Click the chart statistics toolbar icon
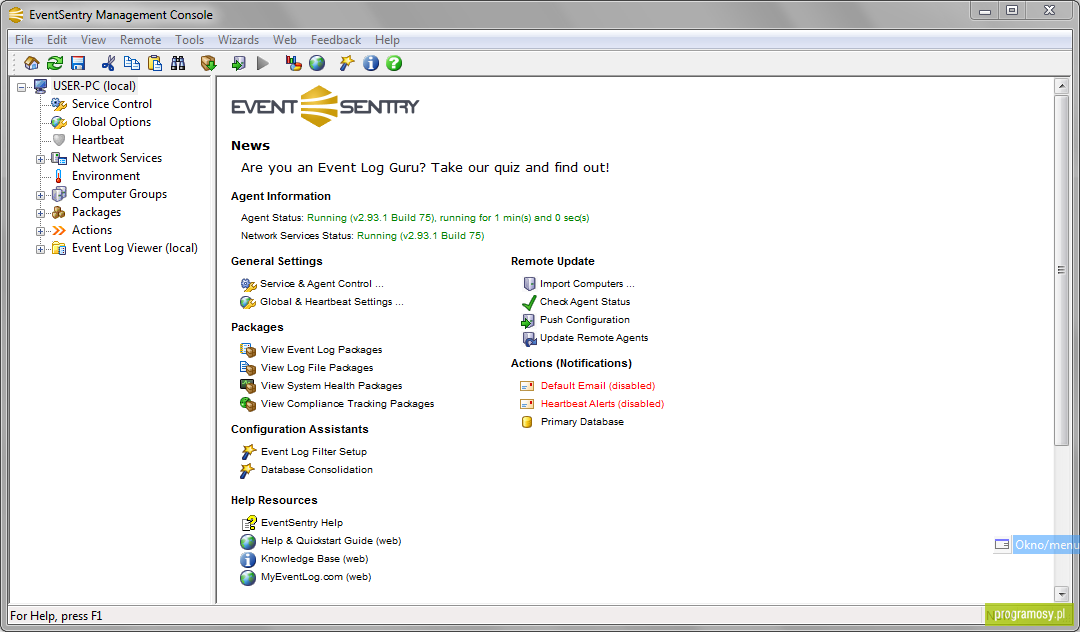The image size is (1080, 632). click(x=293, y=63)
